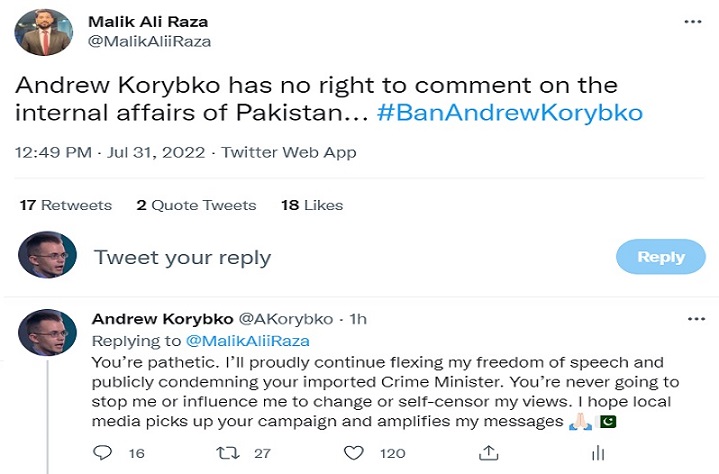Click the Twitter Web App source label

click(289, 153)
